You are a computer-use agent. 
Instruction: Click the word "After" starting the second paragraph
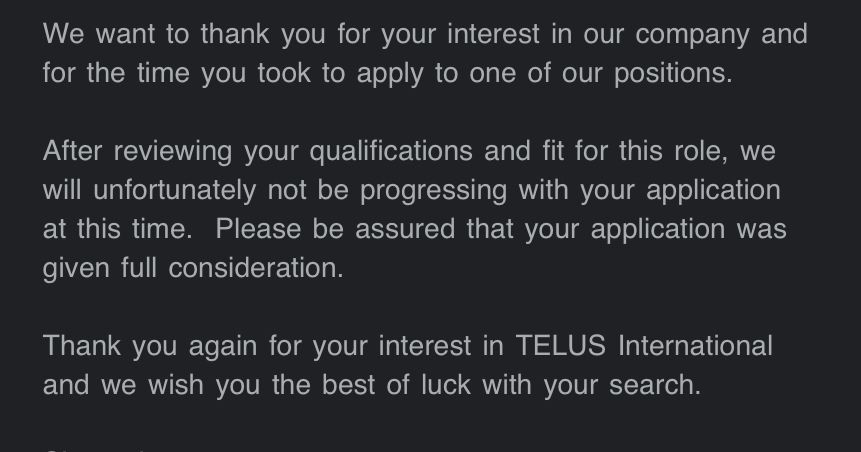(73, 151)
